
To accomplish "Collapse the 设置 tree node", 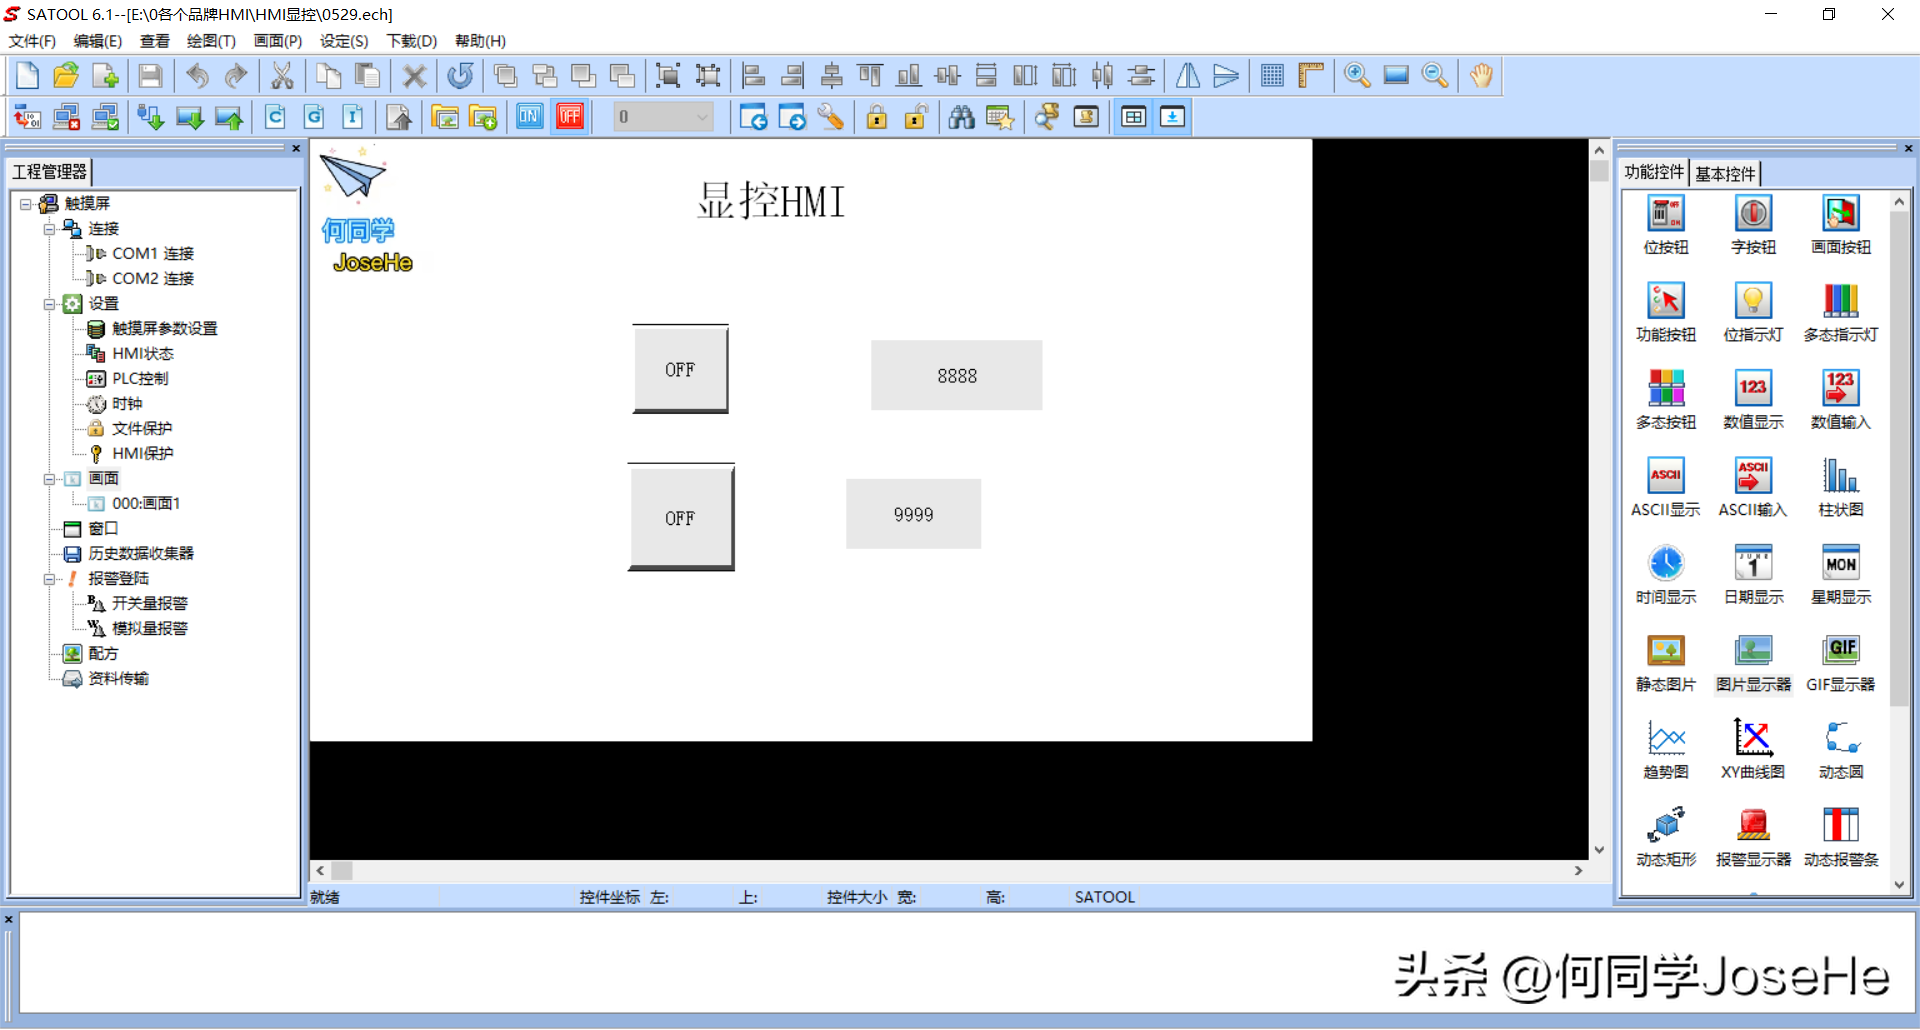I will coord(49,304).
